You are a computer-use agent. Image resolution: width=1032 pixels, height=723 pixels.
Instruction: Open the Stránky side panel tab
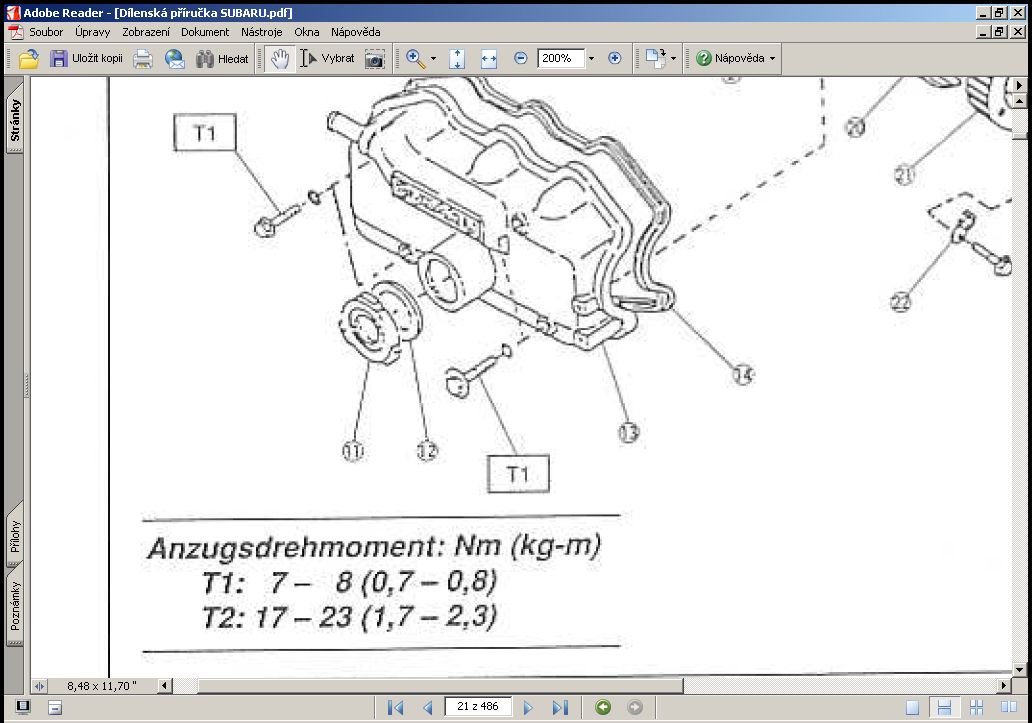point(14,119)
